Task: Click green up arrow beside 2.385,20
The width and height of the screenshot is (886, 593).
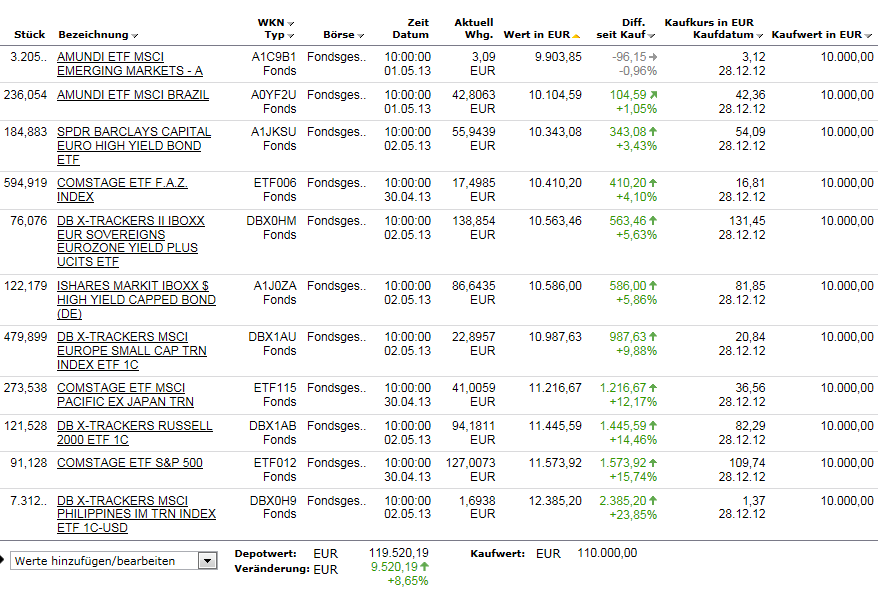Action: pyautogui.click(x=653, y=501)
